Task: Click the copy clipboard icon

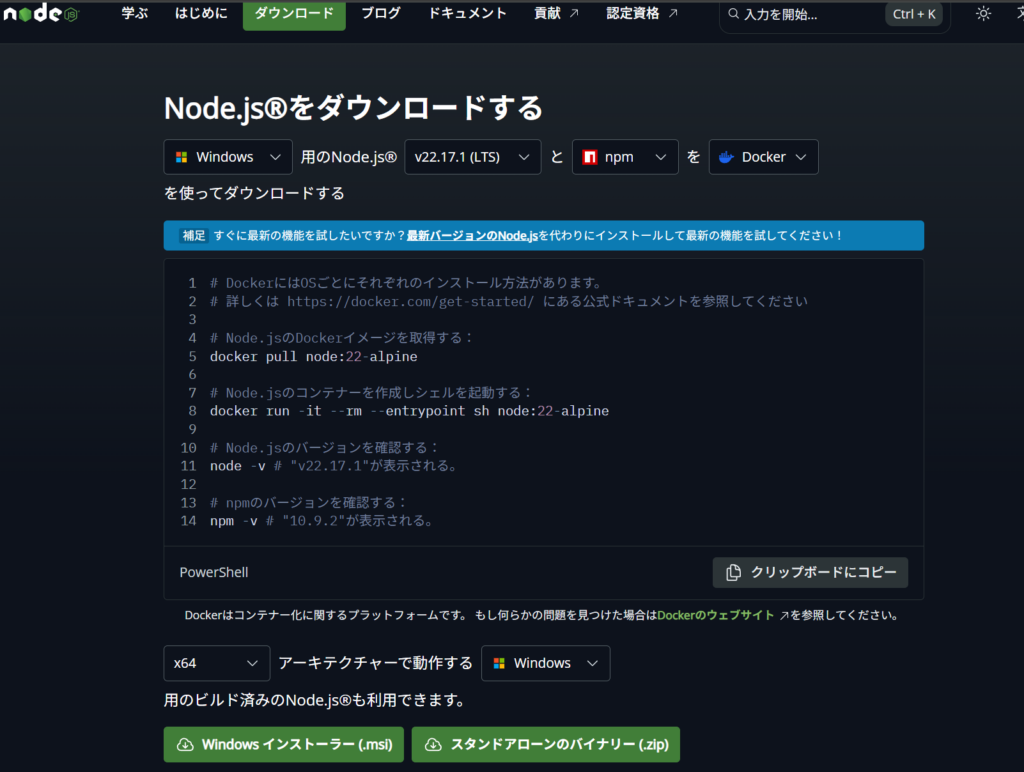Action: (x=733, y=572)
